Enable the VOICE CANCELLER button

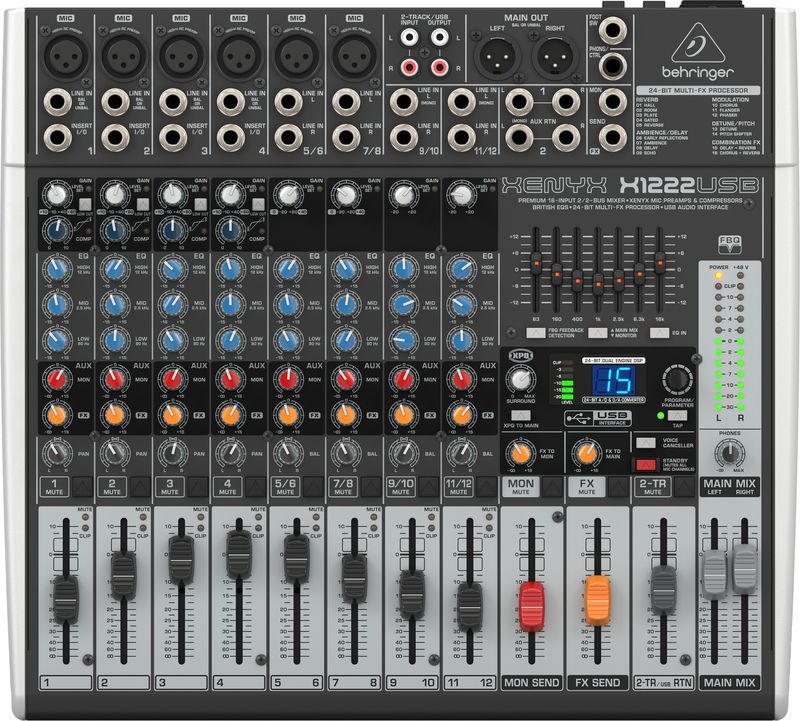[645, 442]
